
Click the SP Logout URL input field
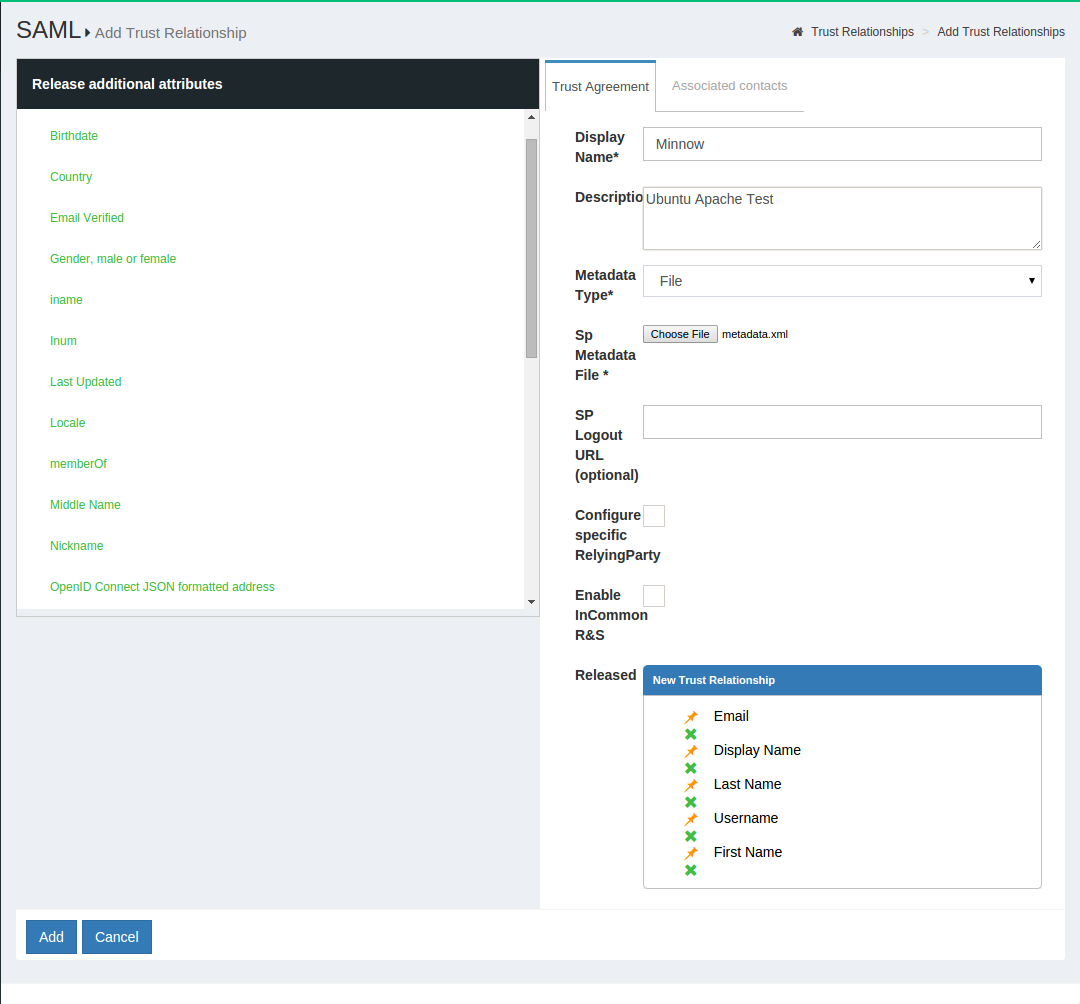point(841,422)
